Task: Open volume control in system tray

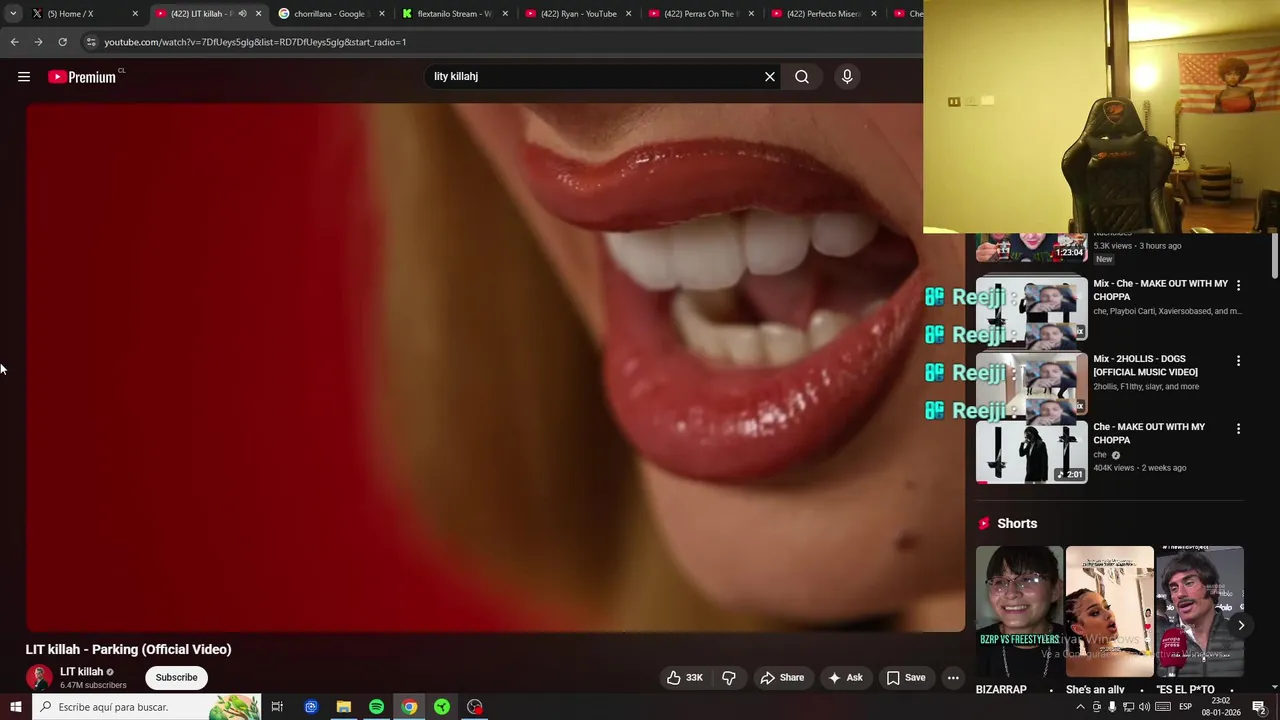Action: pyautogui.click(x=1144, y=707)
